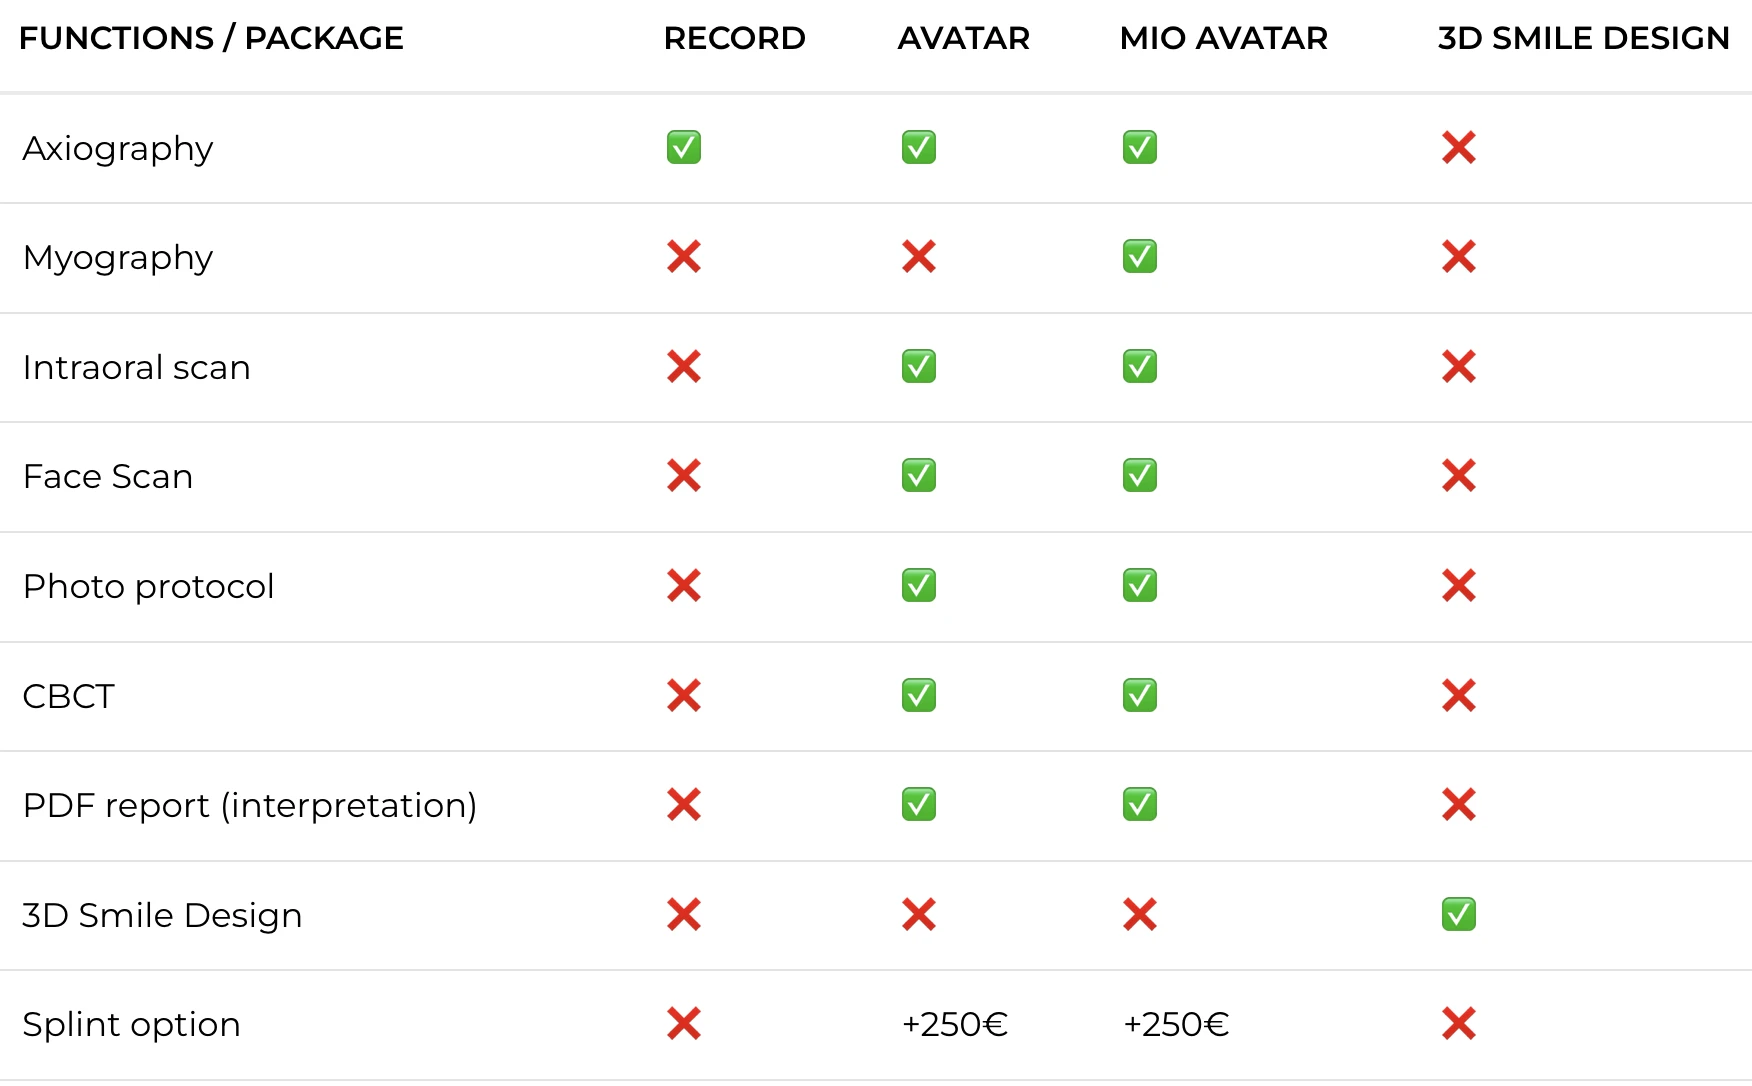
Task: Click PDF report checkmark under AVATAR
Action: point(918,805)
